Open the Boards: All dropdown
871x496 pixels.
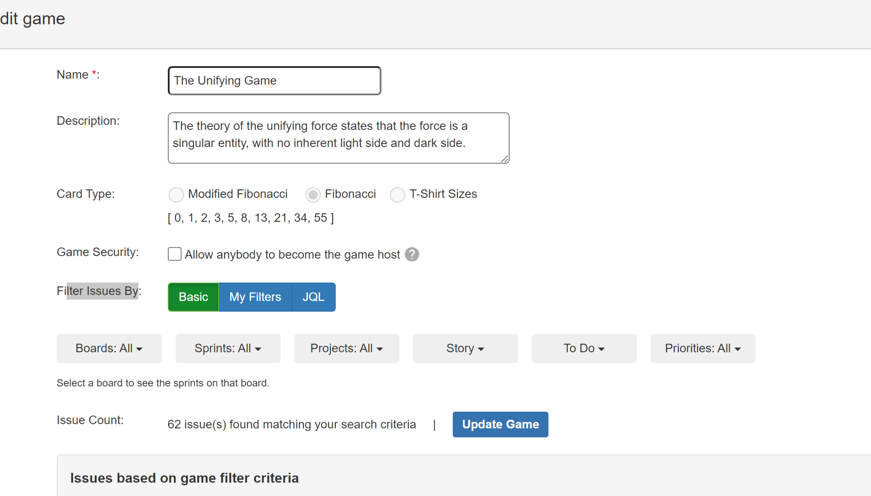pyautogui.click(x=109, y=348)
